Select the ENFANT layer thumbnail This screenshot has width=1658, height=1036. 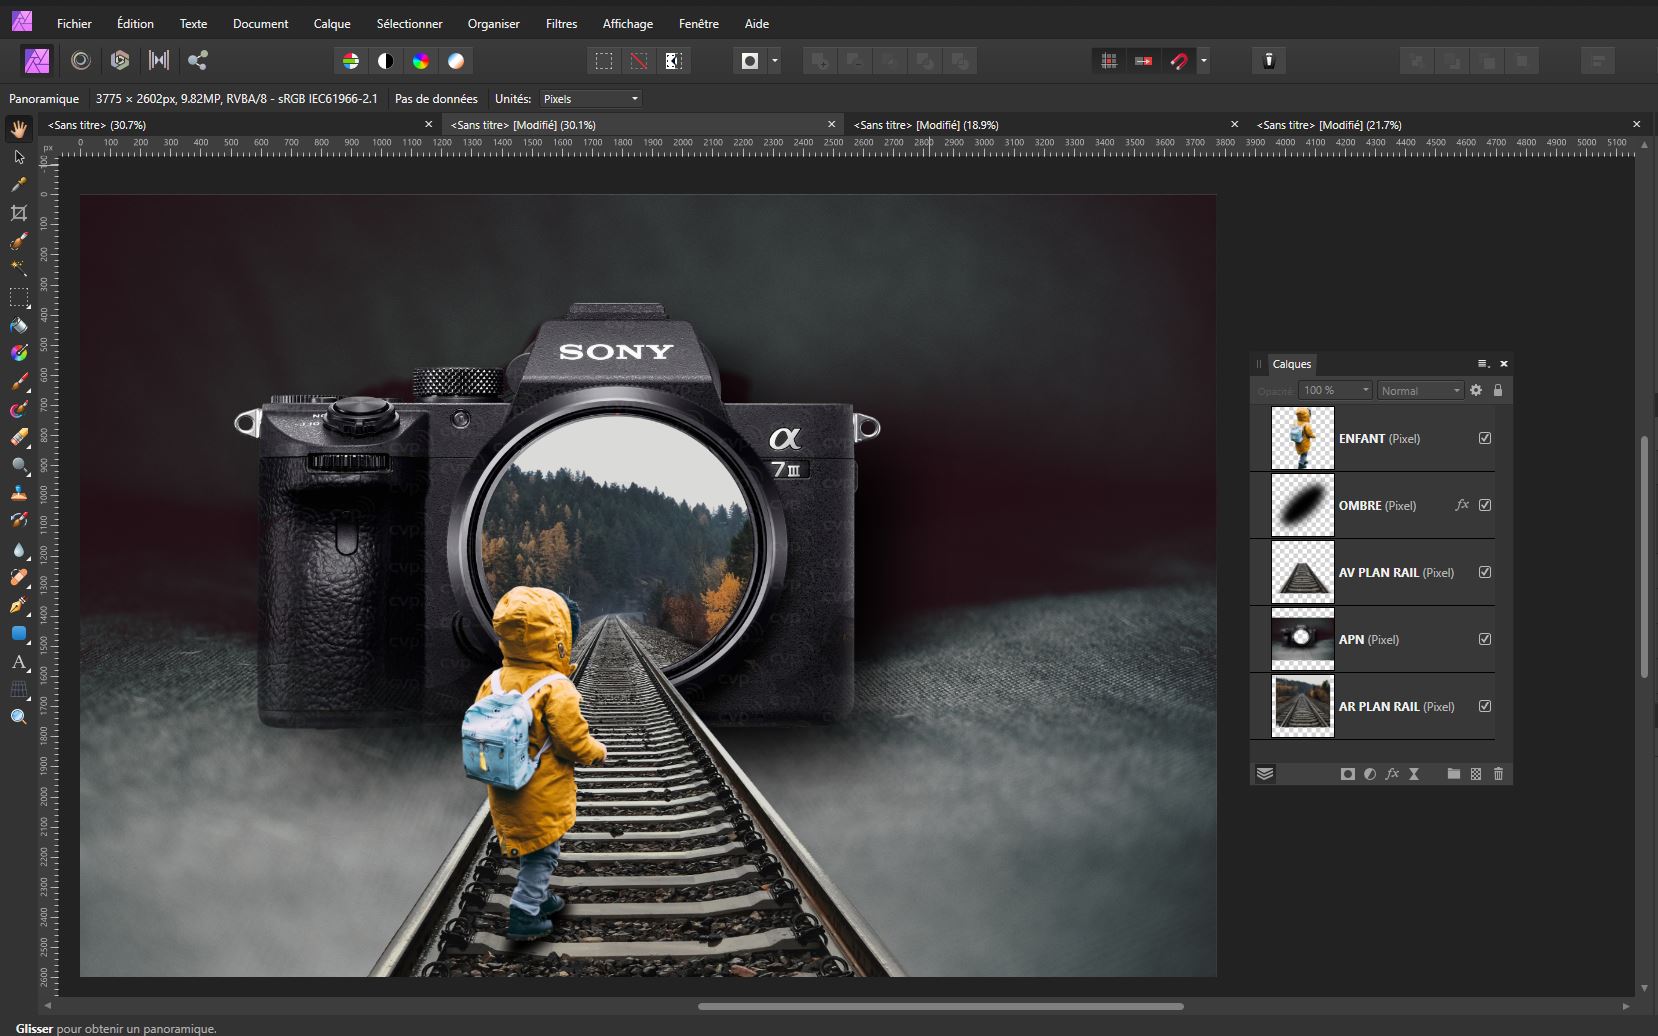click(1303, 438)
